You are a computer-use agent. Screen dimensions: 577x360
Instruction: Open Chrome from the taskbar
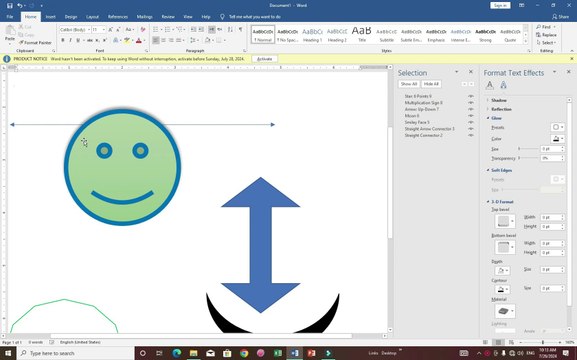pyautogui.click(x=244, y=353)
